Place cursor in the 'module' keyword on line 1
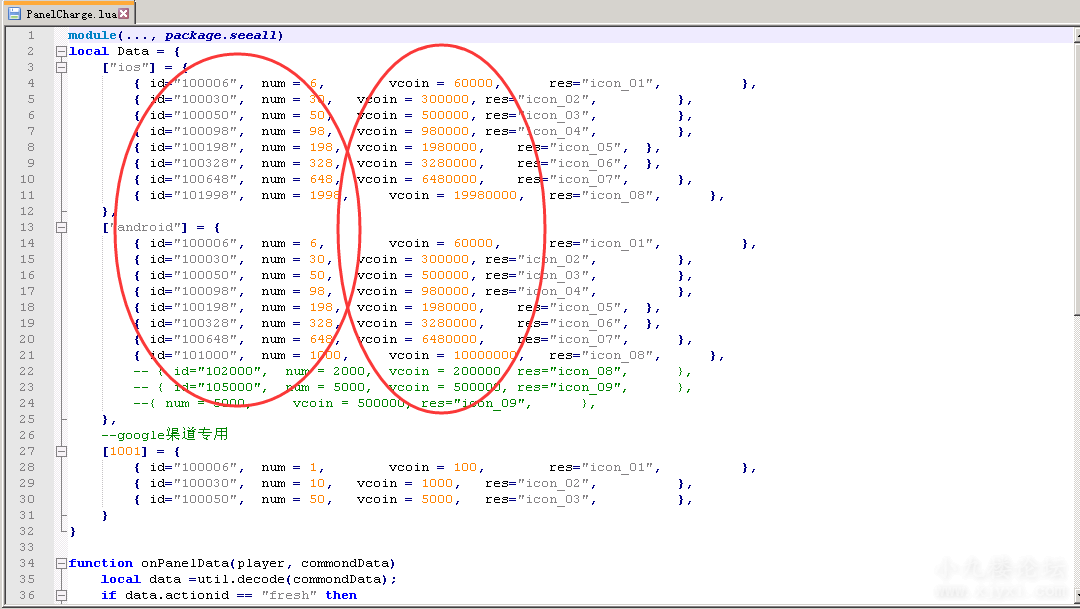This screenshot has height=609, width=1080. tap(92, 35)
